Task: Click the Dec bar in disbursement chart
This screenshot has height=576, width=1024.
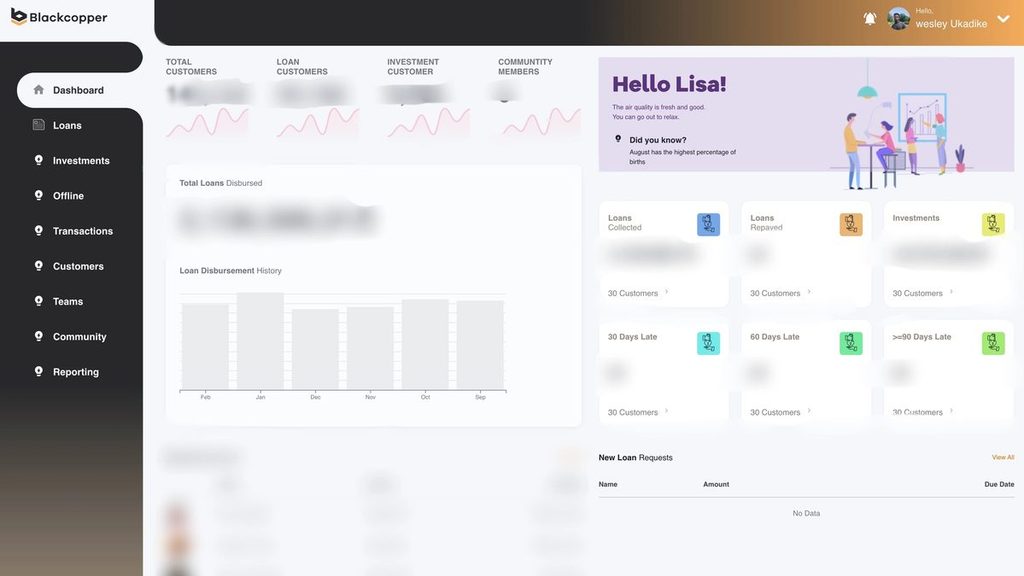Action: coord(315,349)
